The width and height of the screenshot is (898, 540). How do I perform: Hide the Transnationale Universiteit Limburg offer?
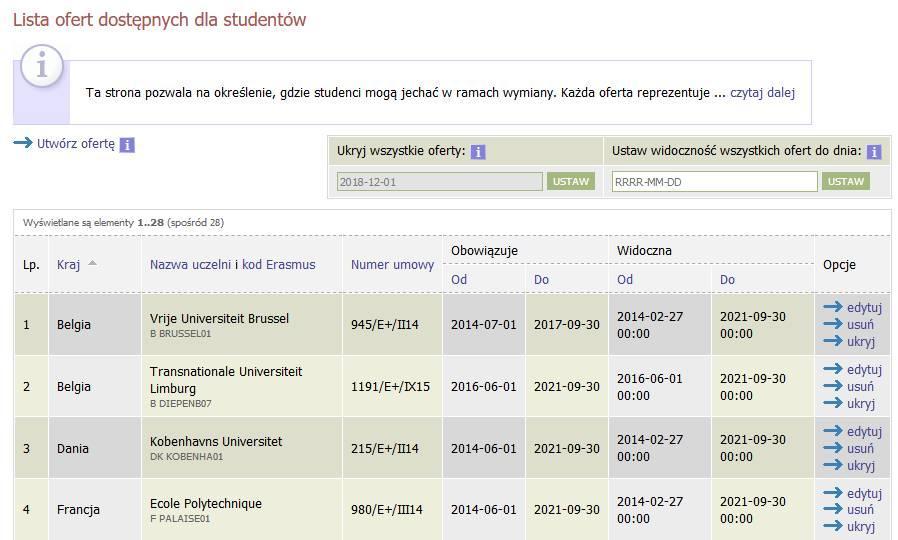[x=861, y=403]
